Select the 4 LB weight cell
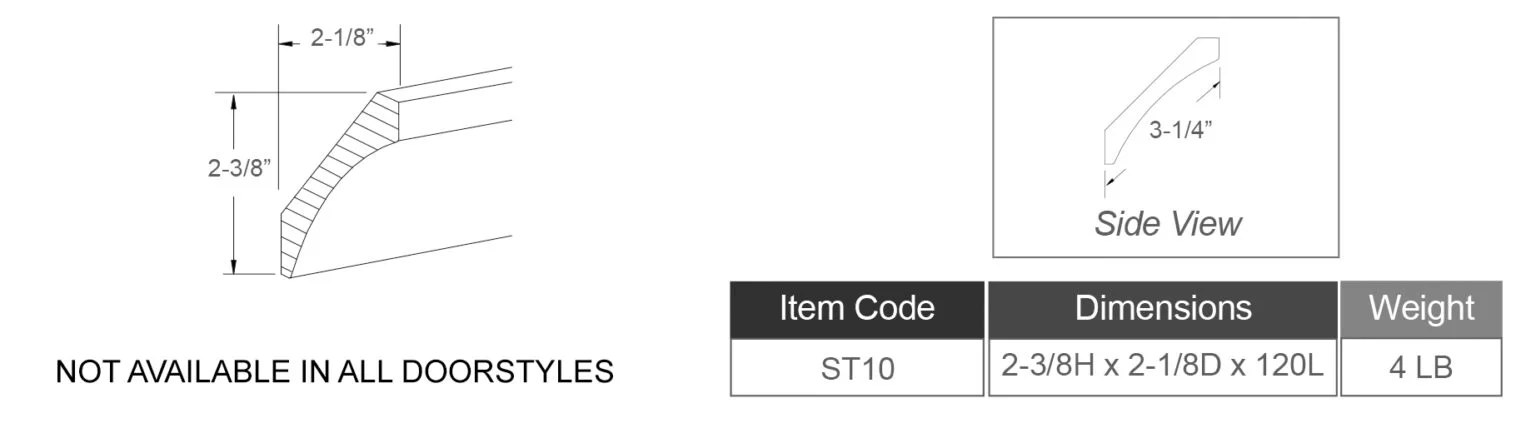1536x423 pixels. tap(1421, 367)
